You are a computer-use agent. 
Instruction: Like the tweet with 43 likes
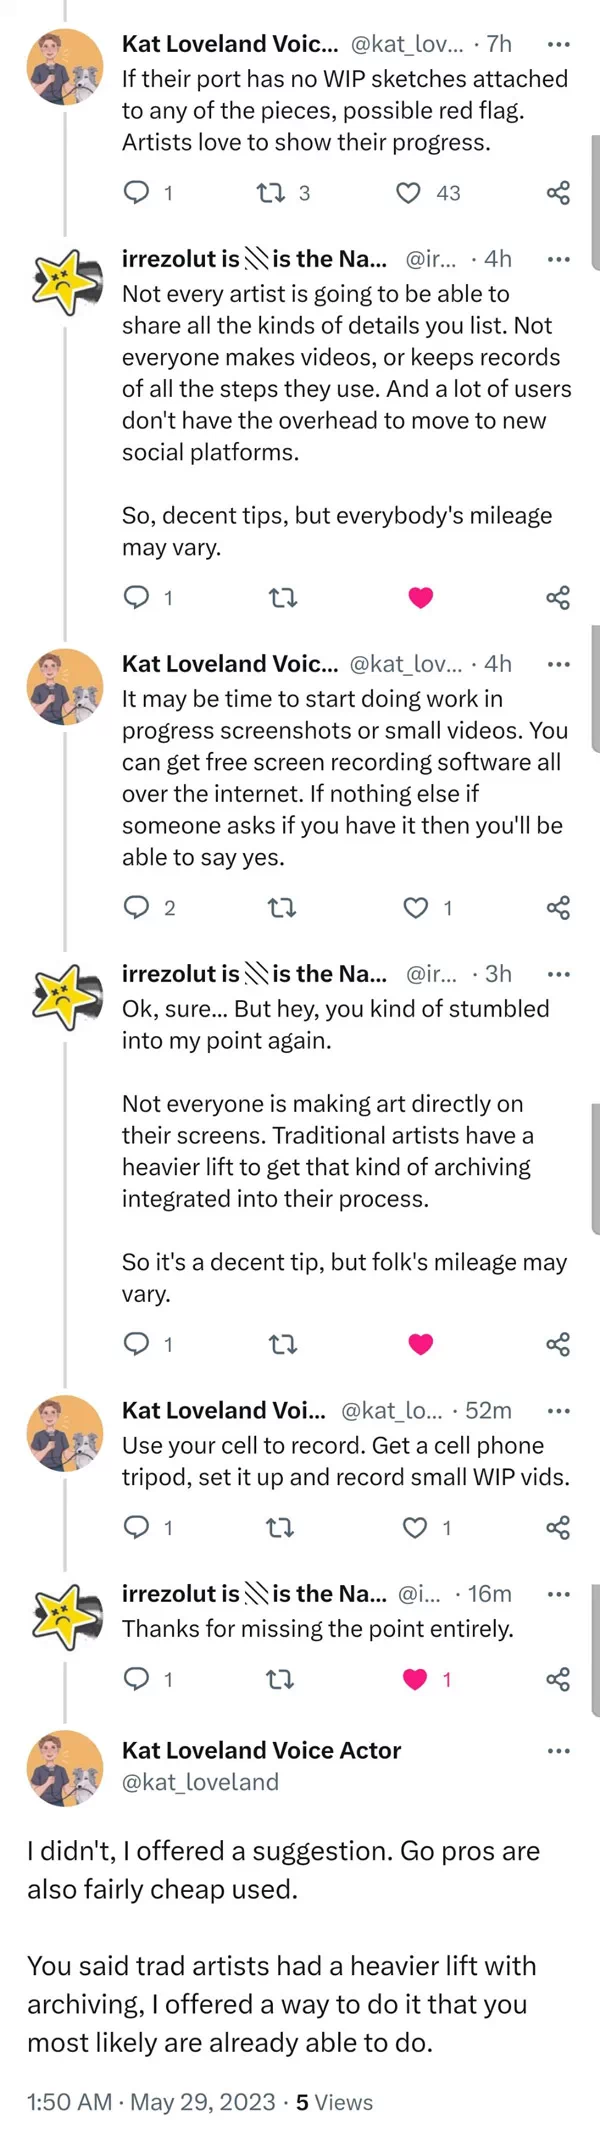coord(409,193)
